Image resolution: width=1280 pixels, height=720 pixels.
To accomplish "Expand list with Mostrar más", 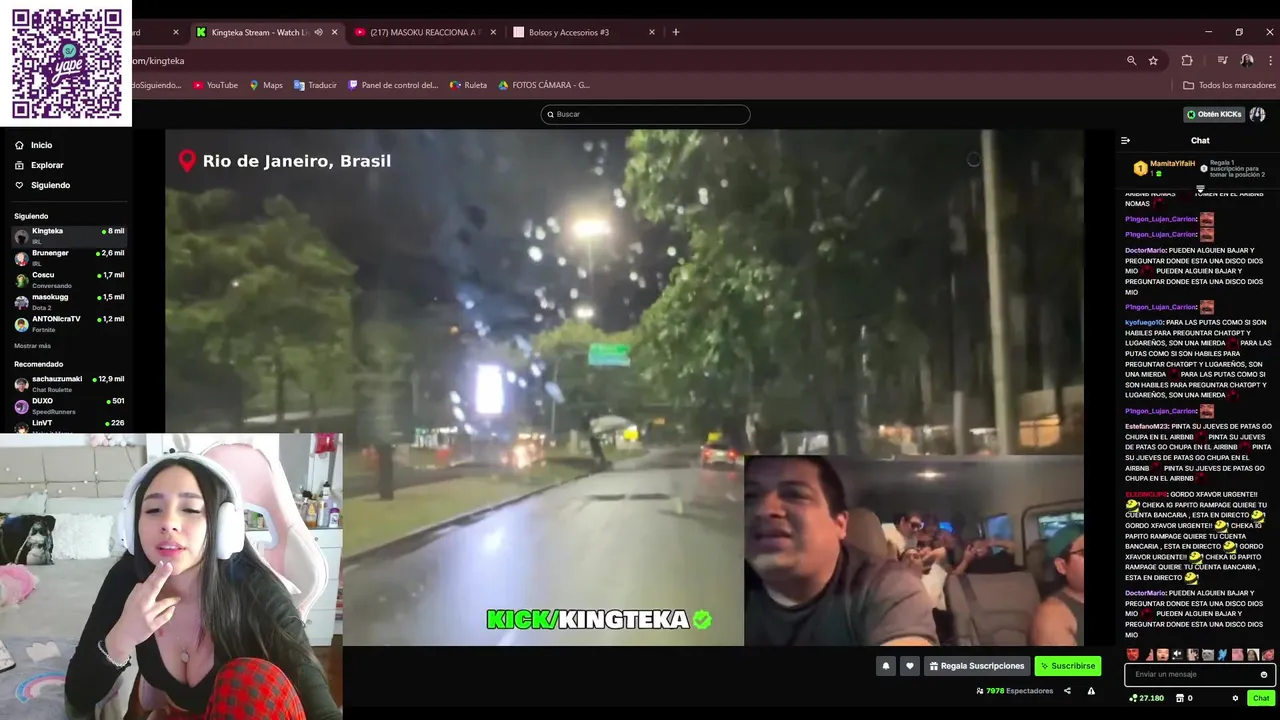I will coord(32,346).
